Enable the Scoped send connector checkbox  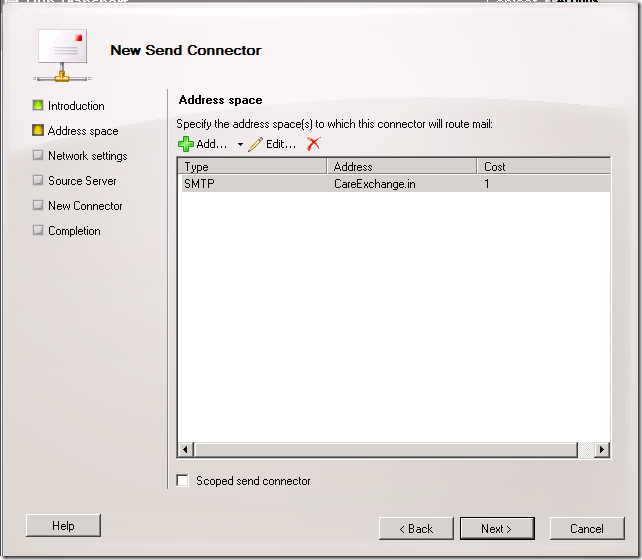coord(183,480)
